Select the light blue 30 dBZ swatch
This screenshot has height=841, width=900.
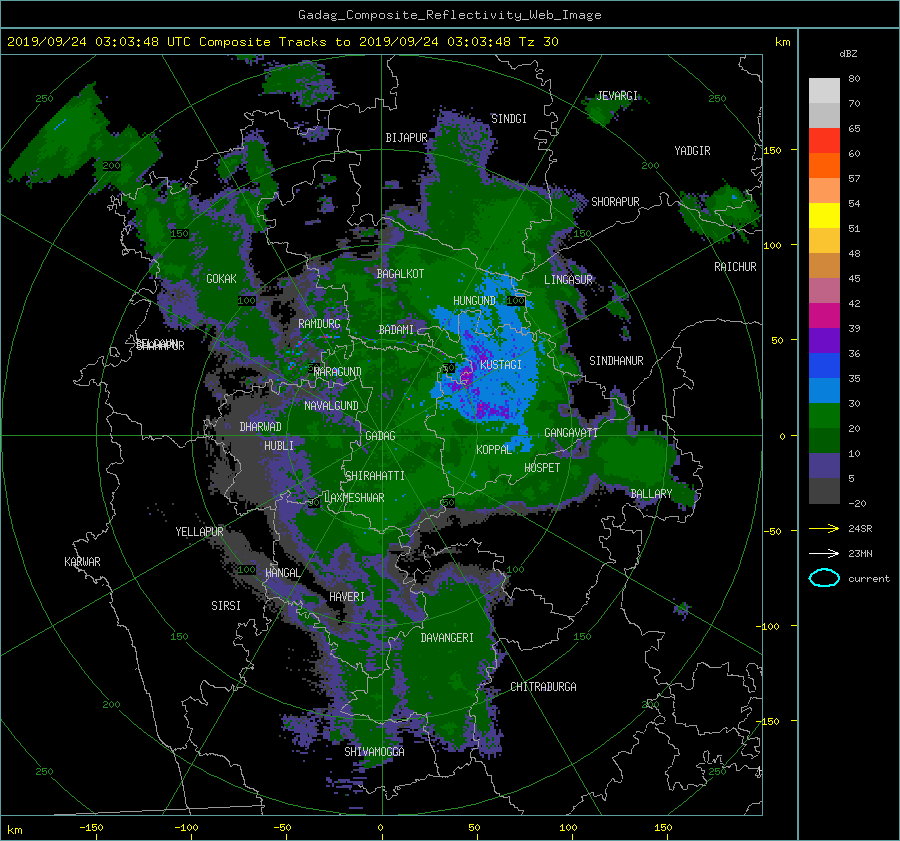coord(824,390)
